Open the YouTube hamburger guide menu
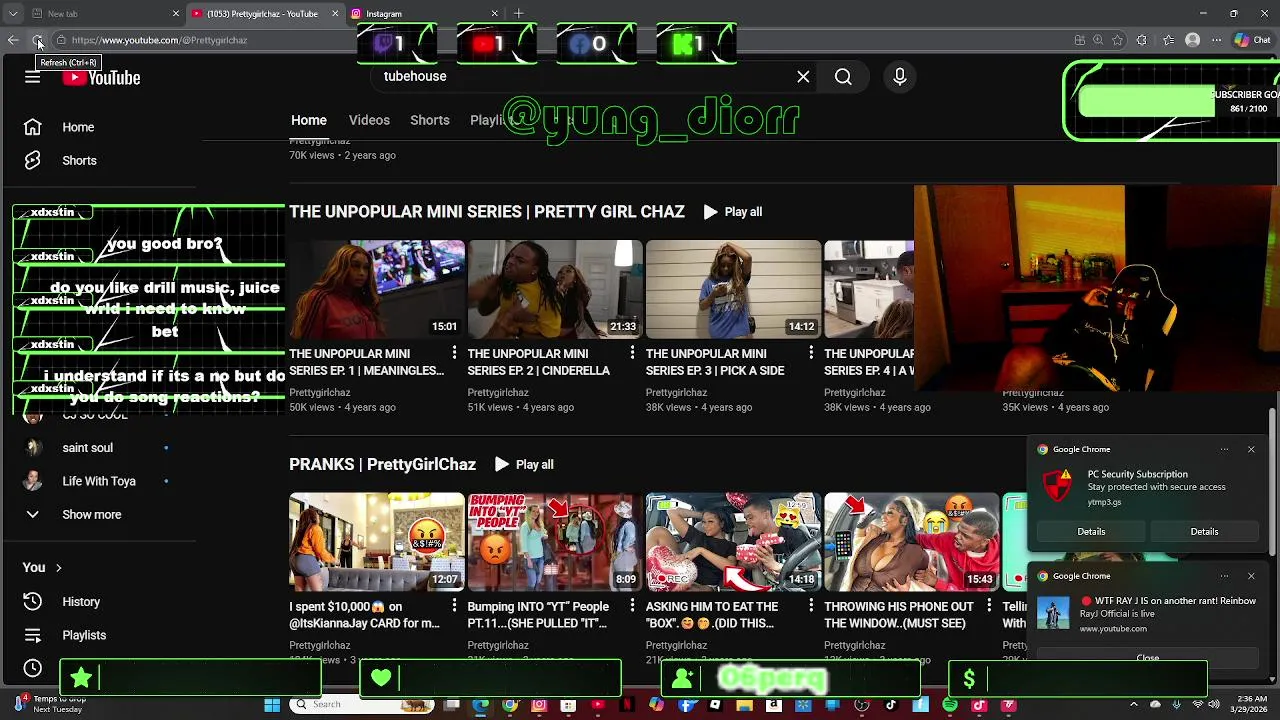 32,77
